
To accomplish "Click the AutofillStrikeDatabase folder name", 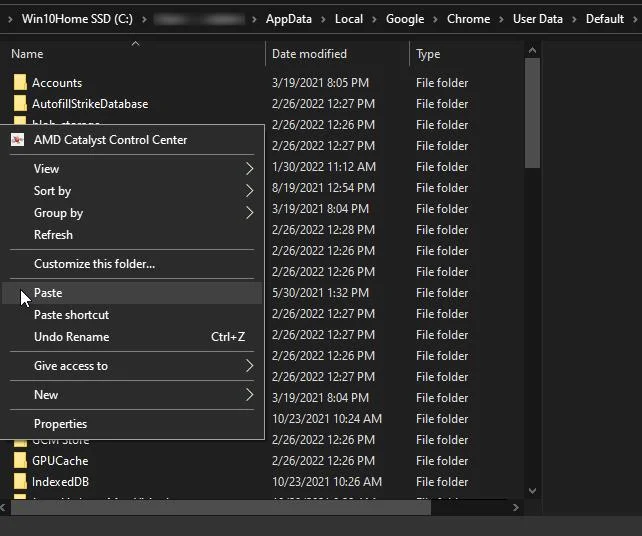I will pyautogui.click(x=90, y=104).
